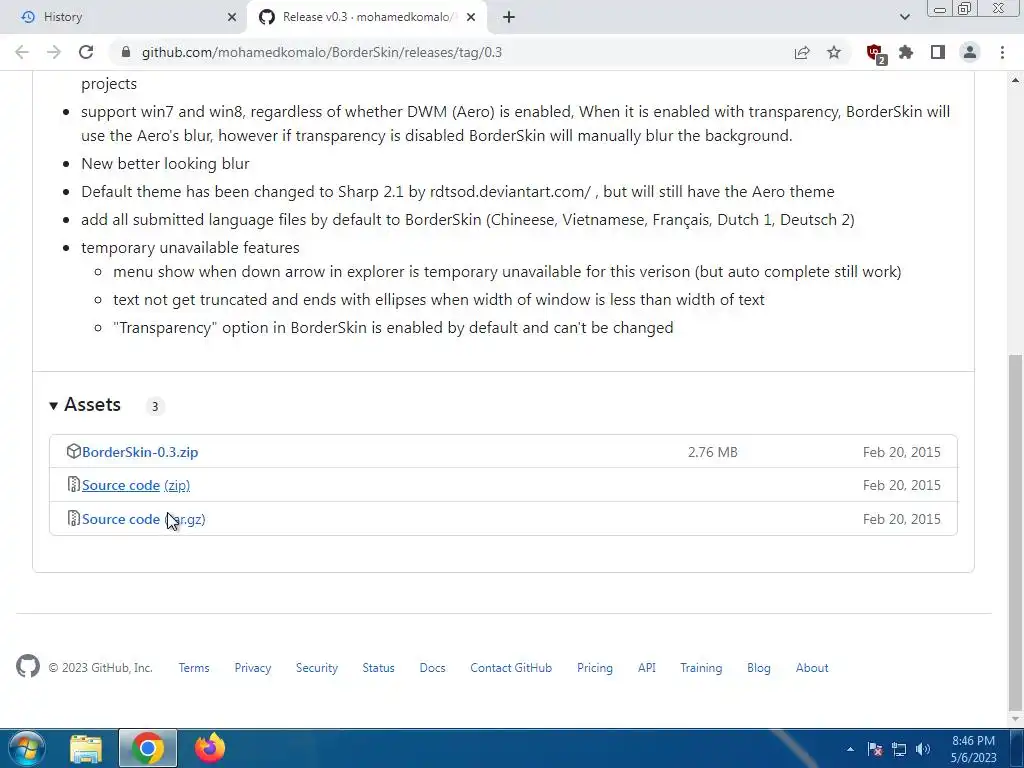Select the Release v0.3 tab
Image resolution: width=1024 pixels, height=768 pixels.
(367, 17)
